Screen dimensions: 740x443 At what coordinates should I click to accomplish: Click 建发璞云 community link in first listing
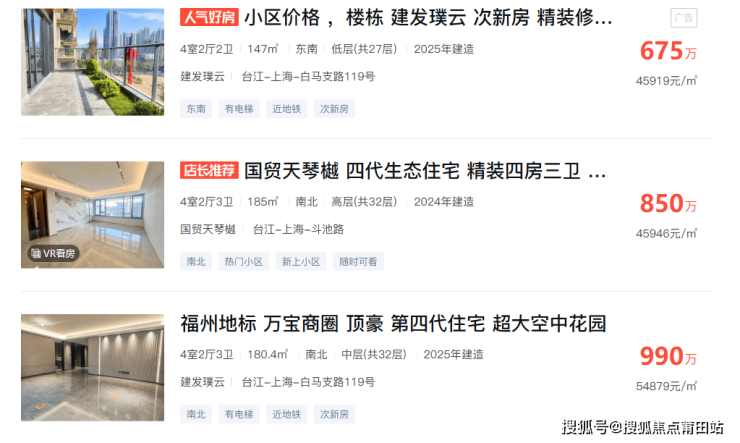[x=202, y=76]
